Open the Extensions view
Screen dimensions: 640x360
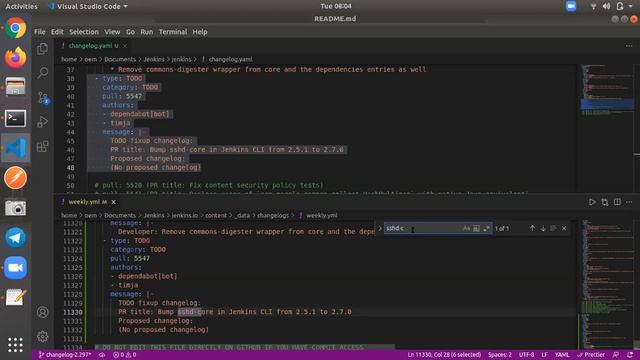point(42,146)
